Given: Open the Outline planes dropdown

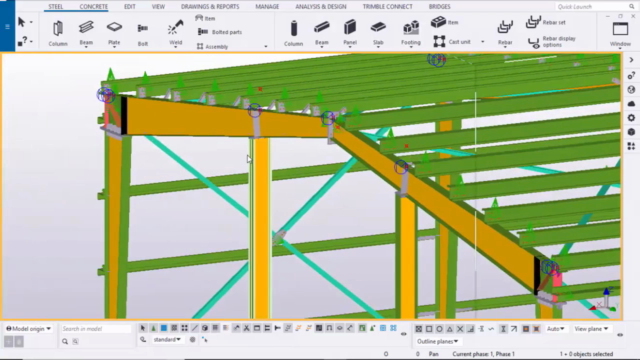Looking at the screenshot, I should 437,341.
